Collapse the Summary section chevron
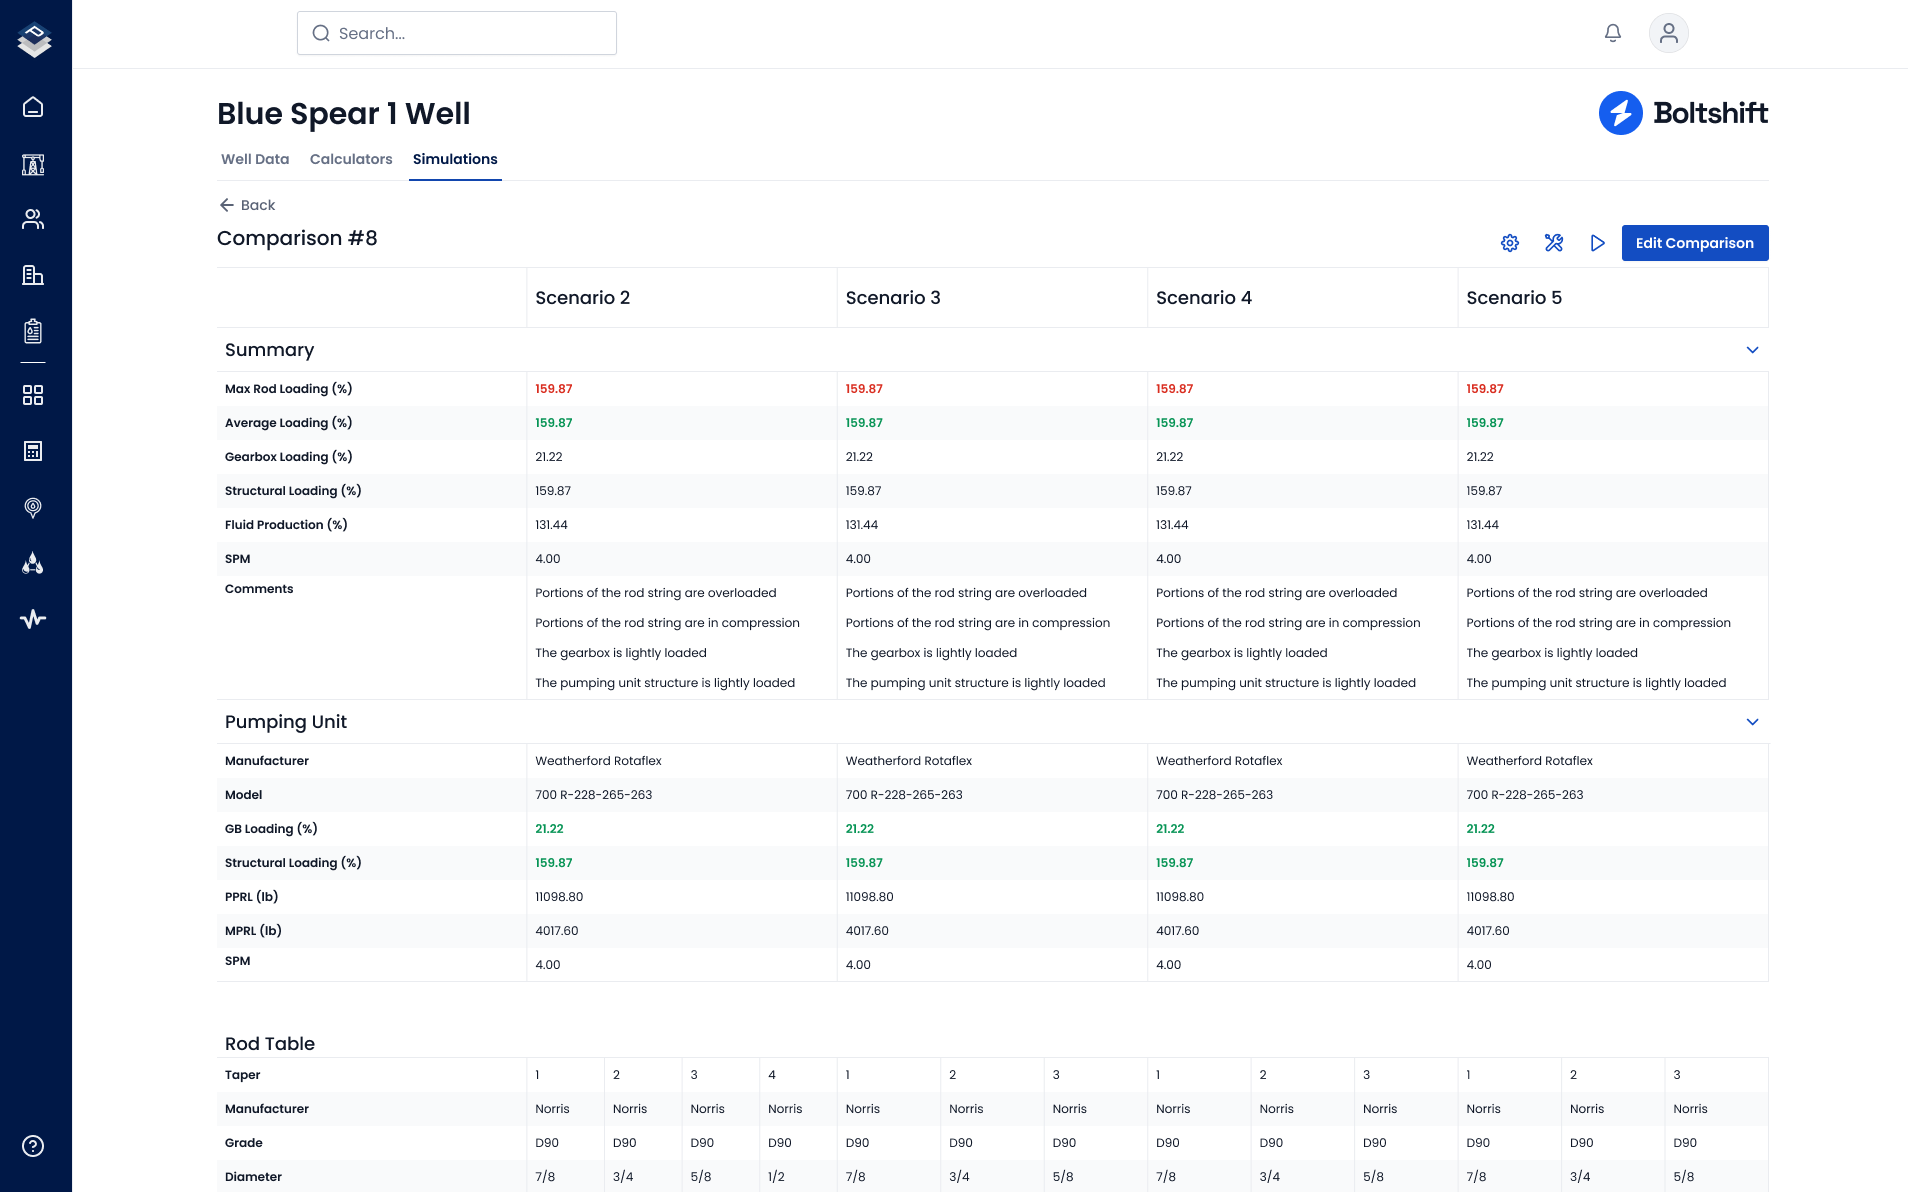 (1752, 350)
